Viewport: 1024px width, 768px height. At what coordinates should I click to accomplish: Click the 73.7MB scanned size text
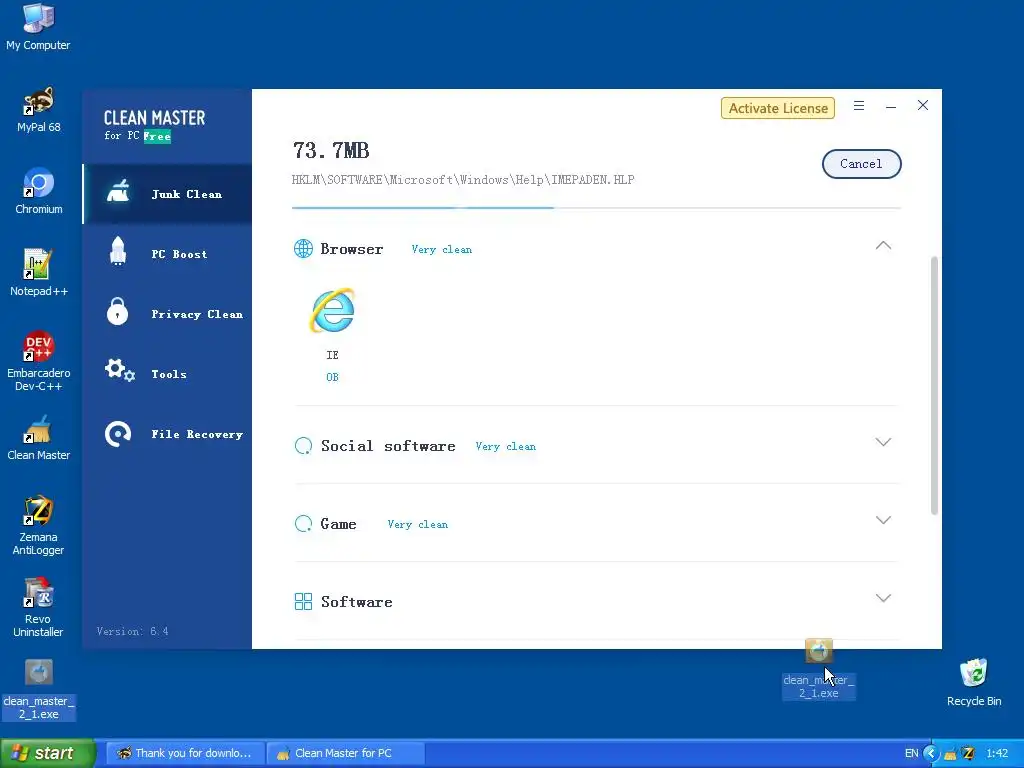coord(331,151)
